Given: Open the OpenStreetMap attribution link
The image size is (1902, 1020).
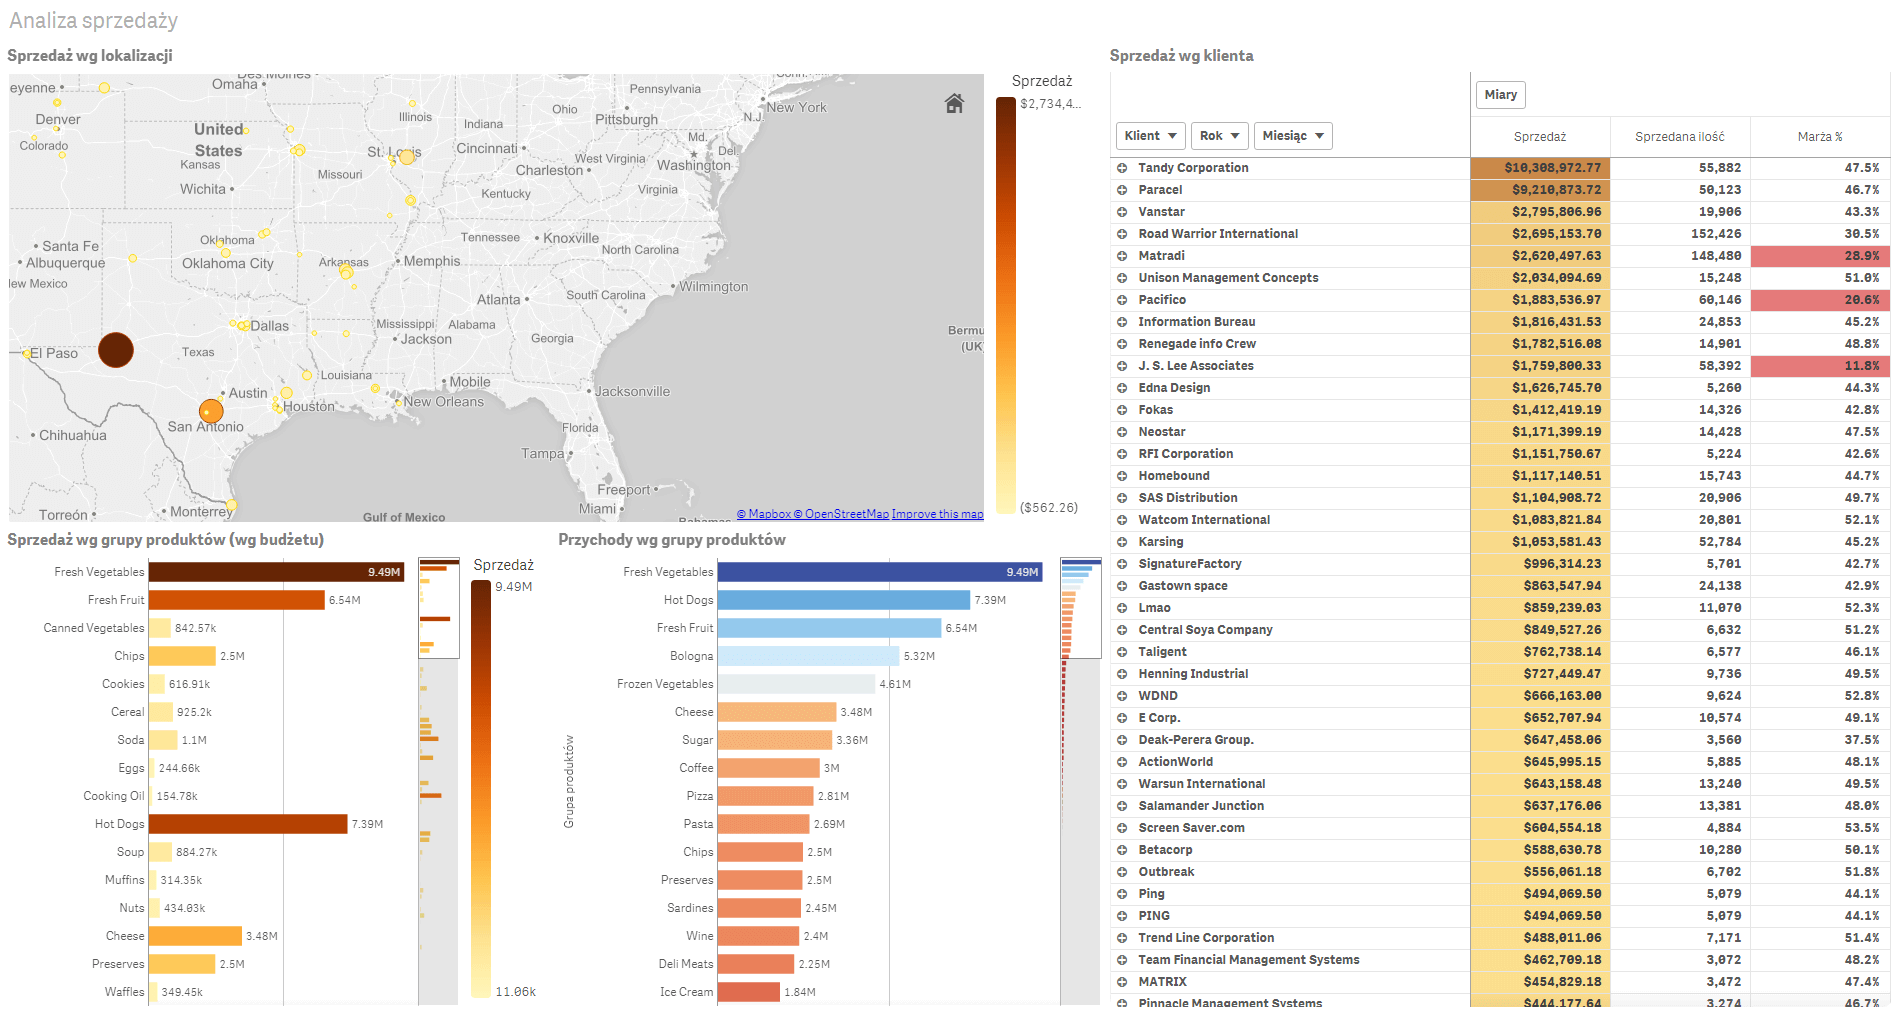Looking at the screenshot, I should [x=841, y=514].
